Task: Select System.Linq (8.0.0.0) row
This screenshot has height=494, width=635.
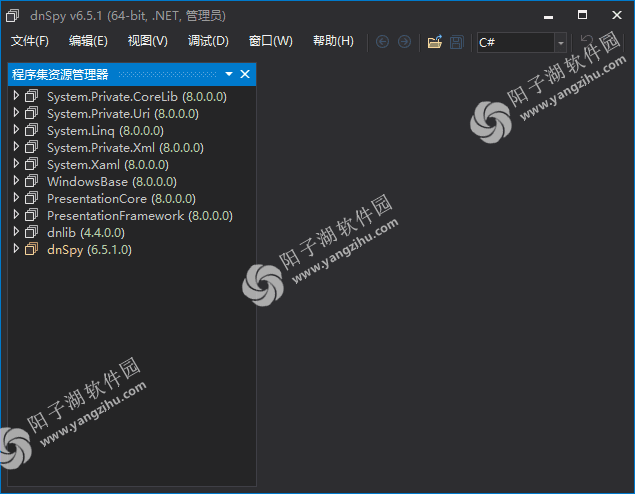Action: click(132, 130)
